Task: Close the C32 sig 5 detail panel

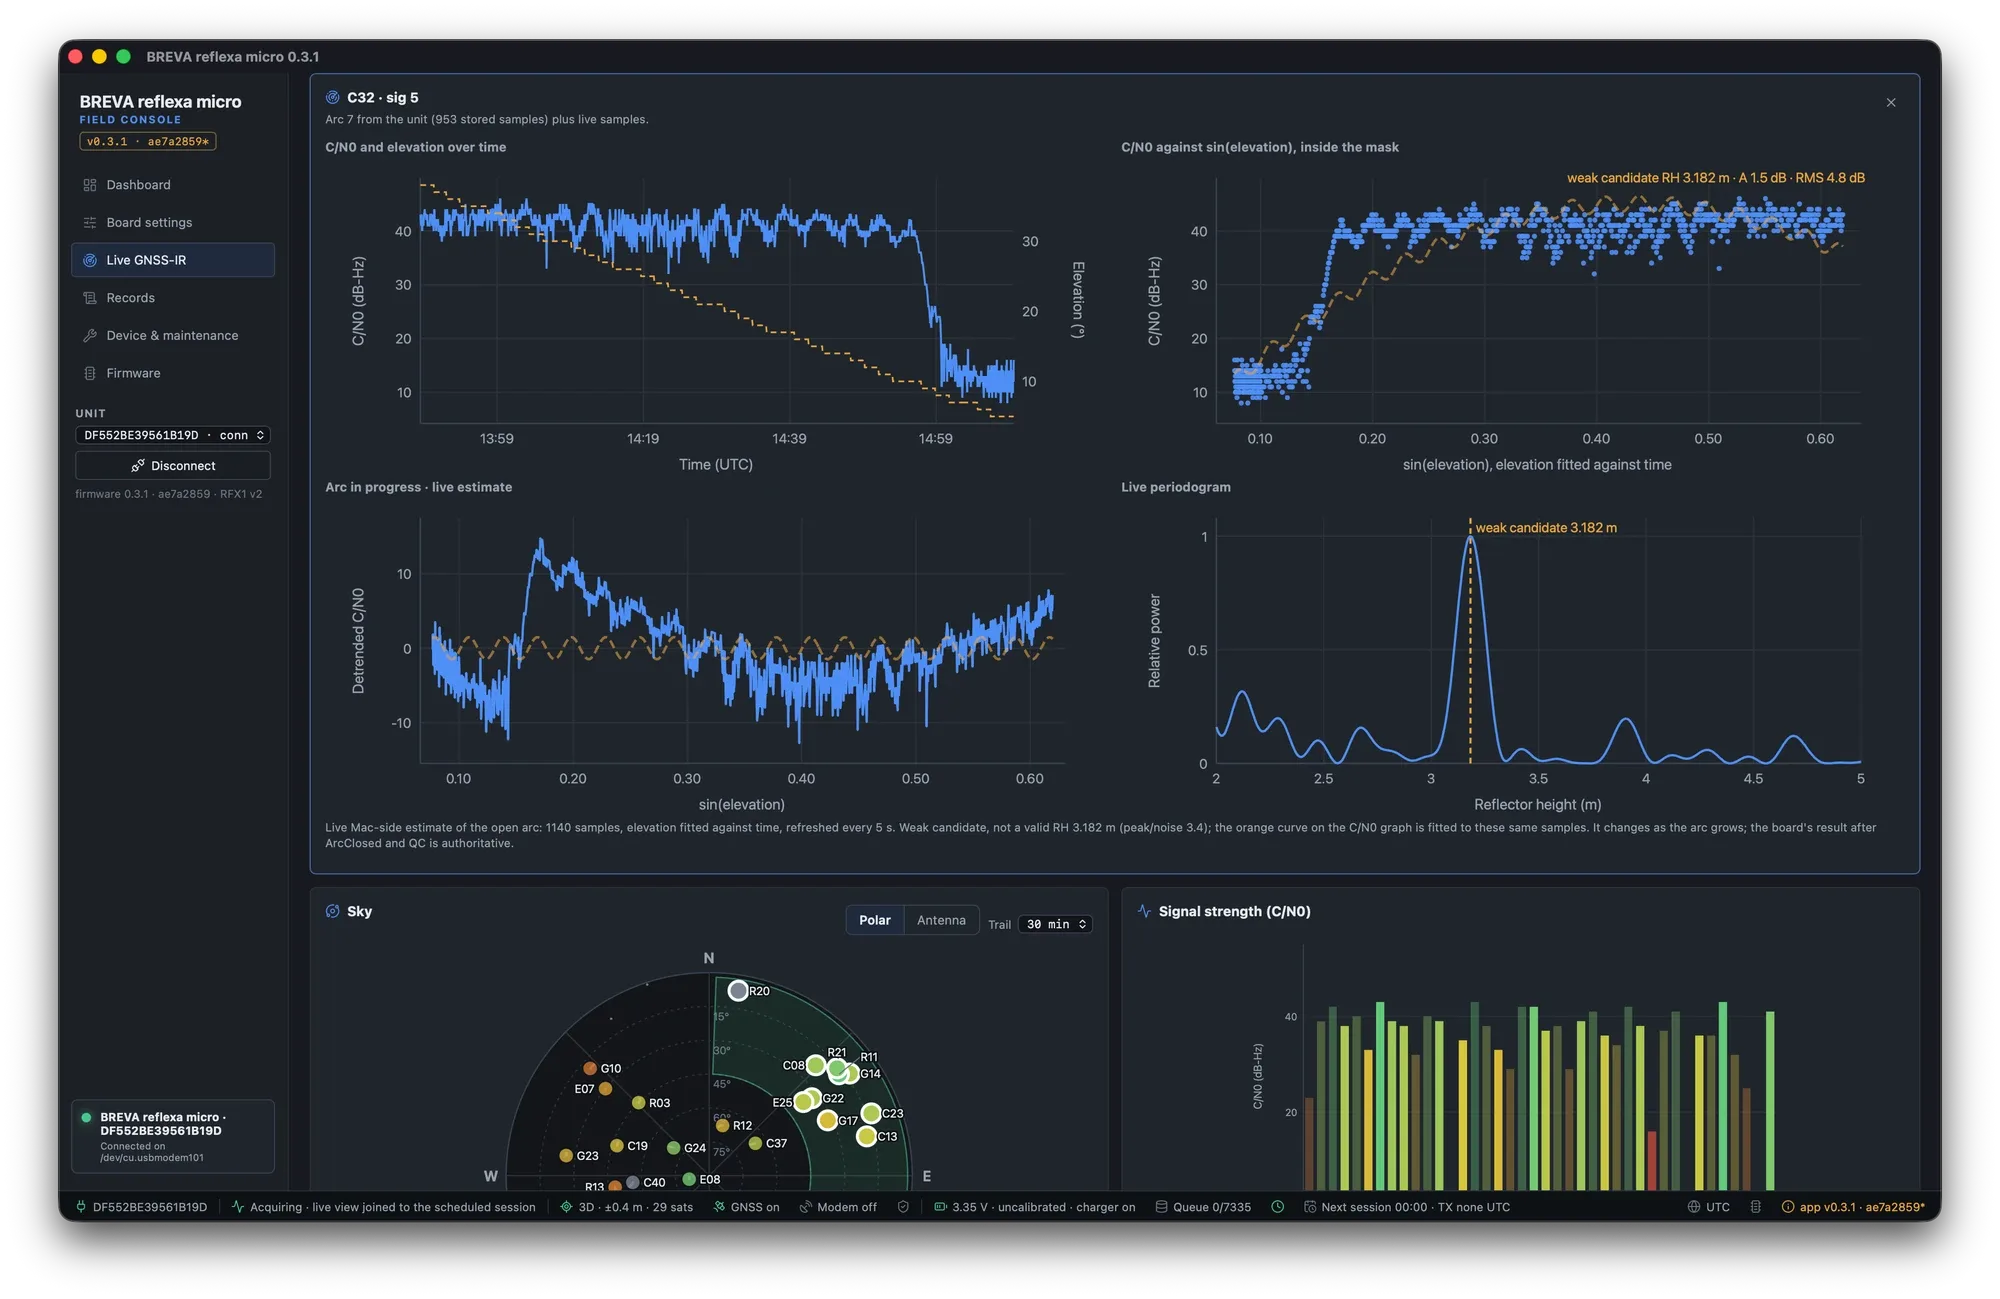Action: click(1891, 103)
